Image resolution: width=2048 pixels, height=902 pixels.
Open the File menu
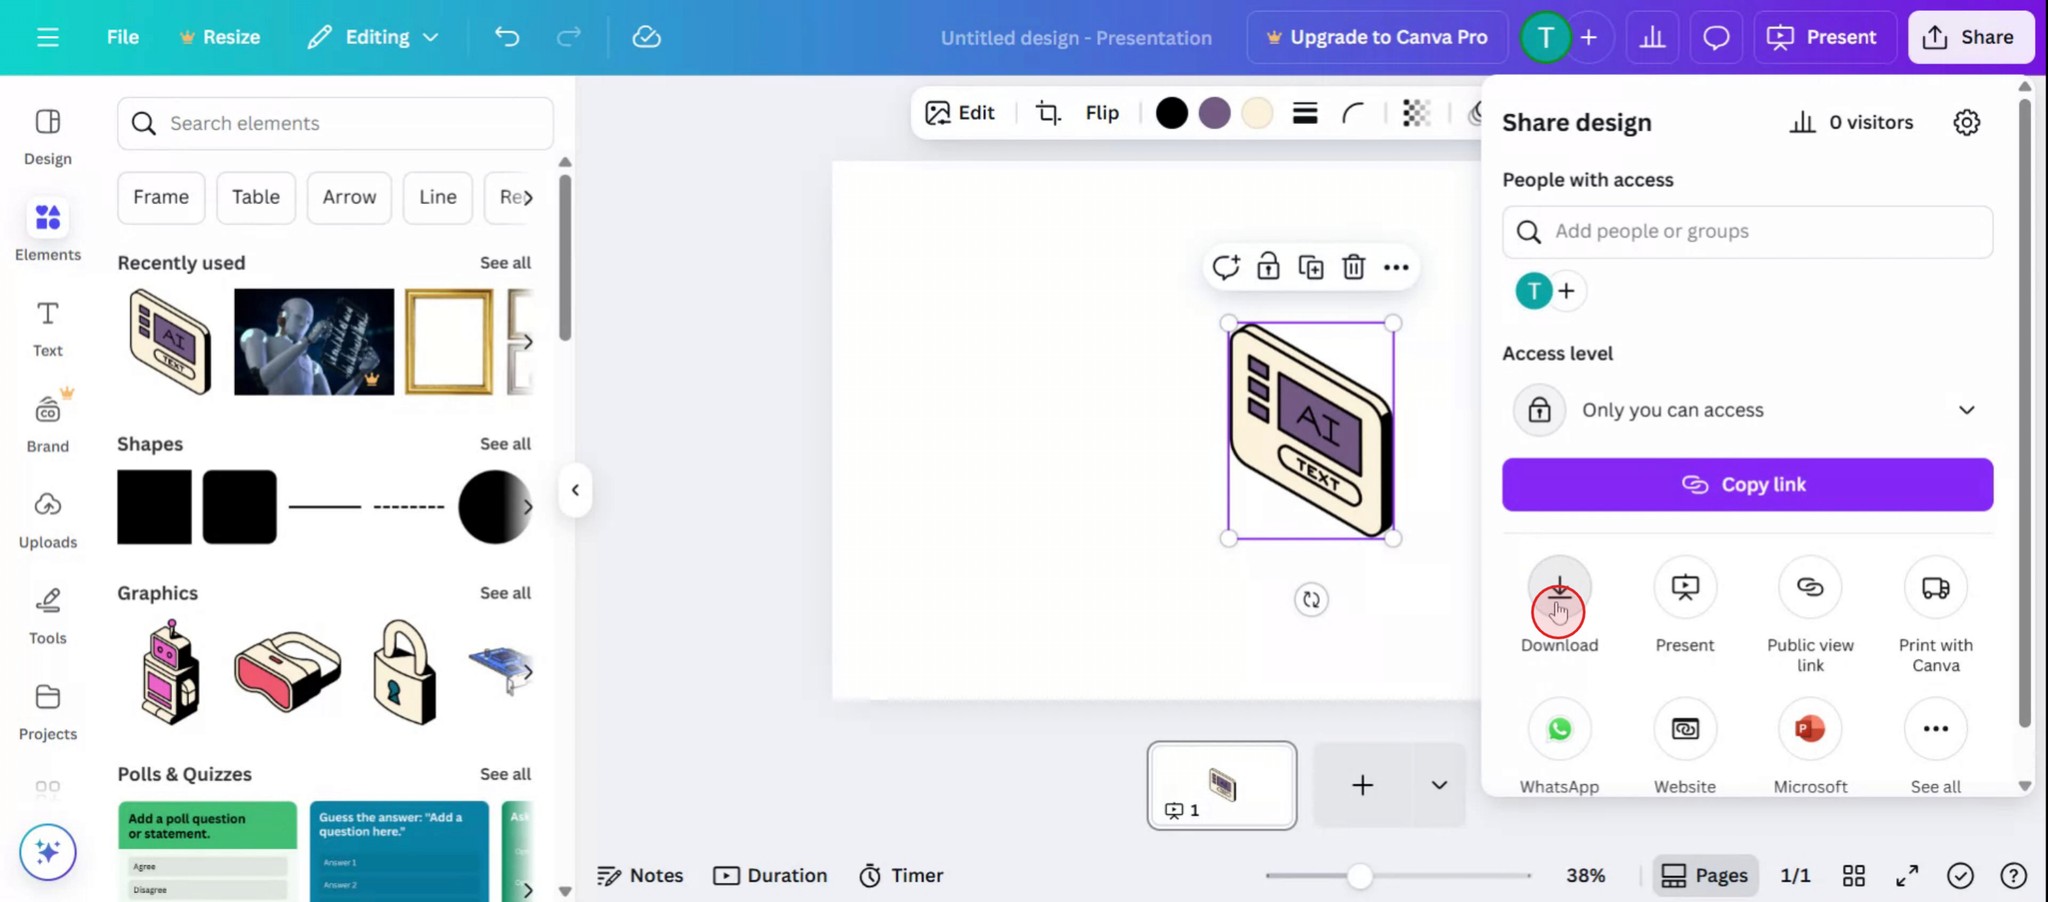pyautogui.click(x=122, y=37)
